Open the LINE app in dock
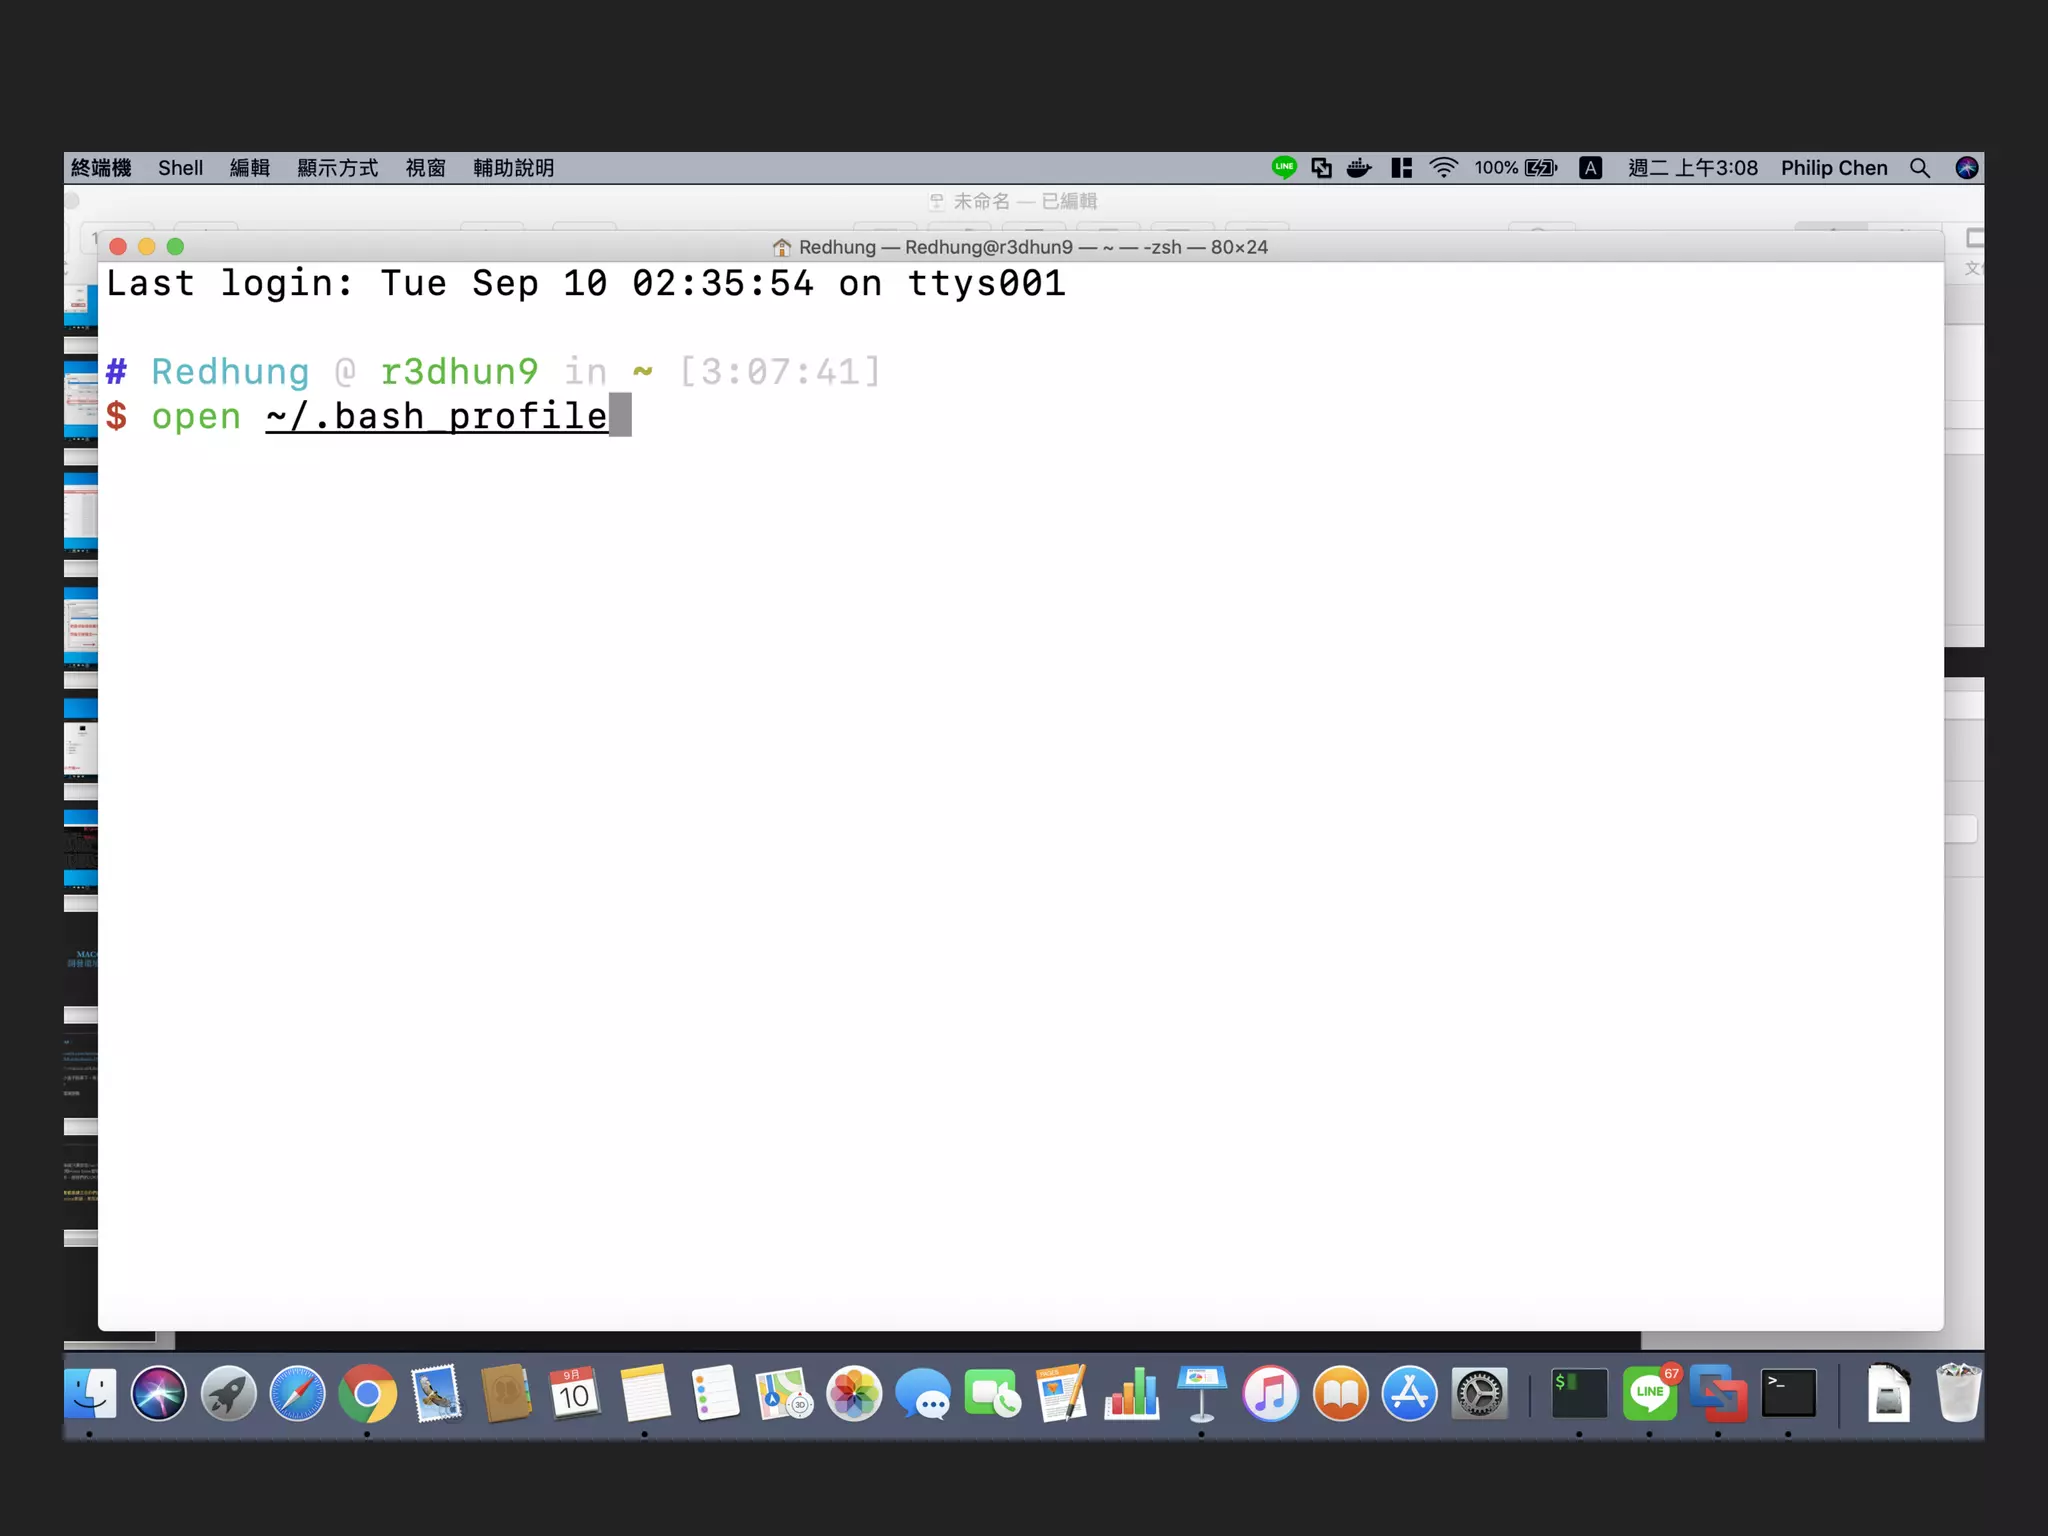 pyautogui.click(x=1649, y=1394)
